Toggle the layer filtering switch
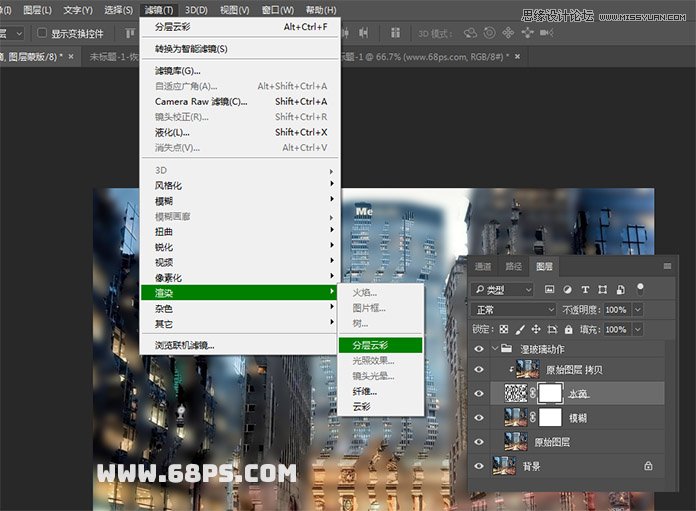The height and width of the screenshot is (511, 696). click(640, 289)
